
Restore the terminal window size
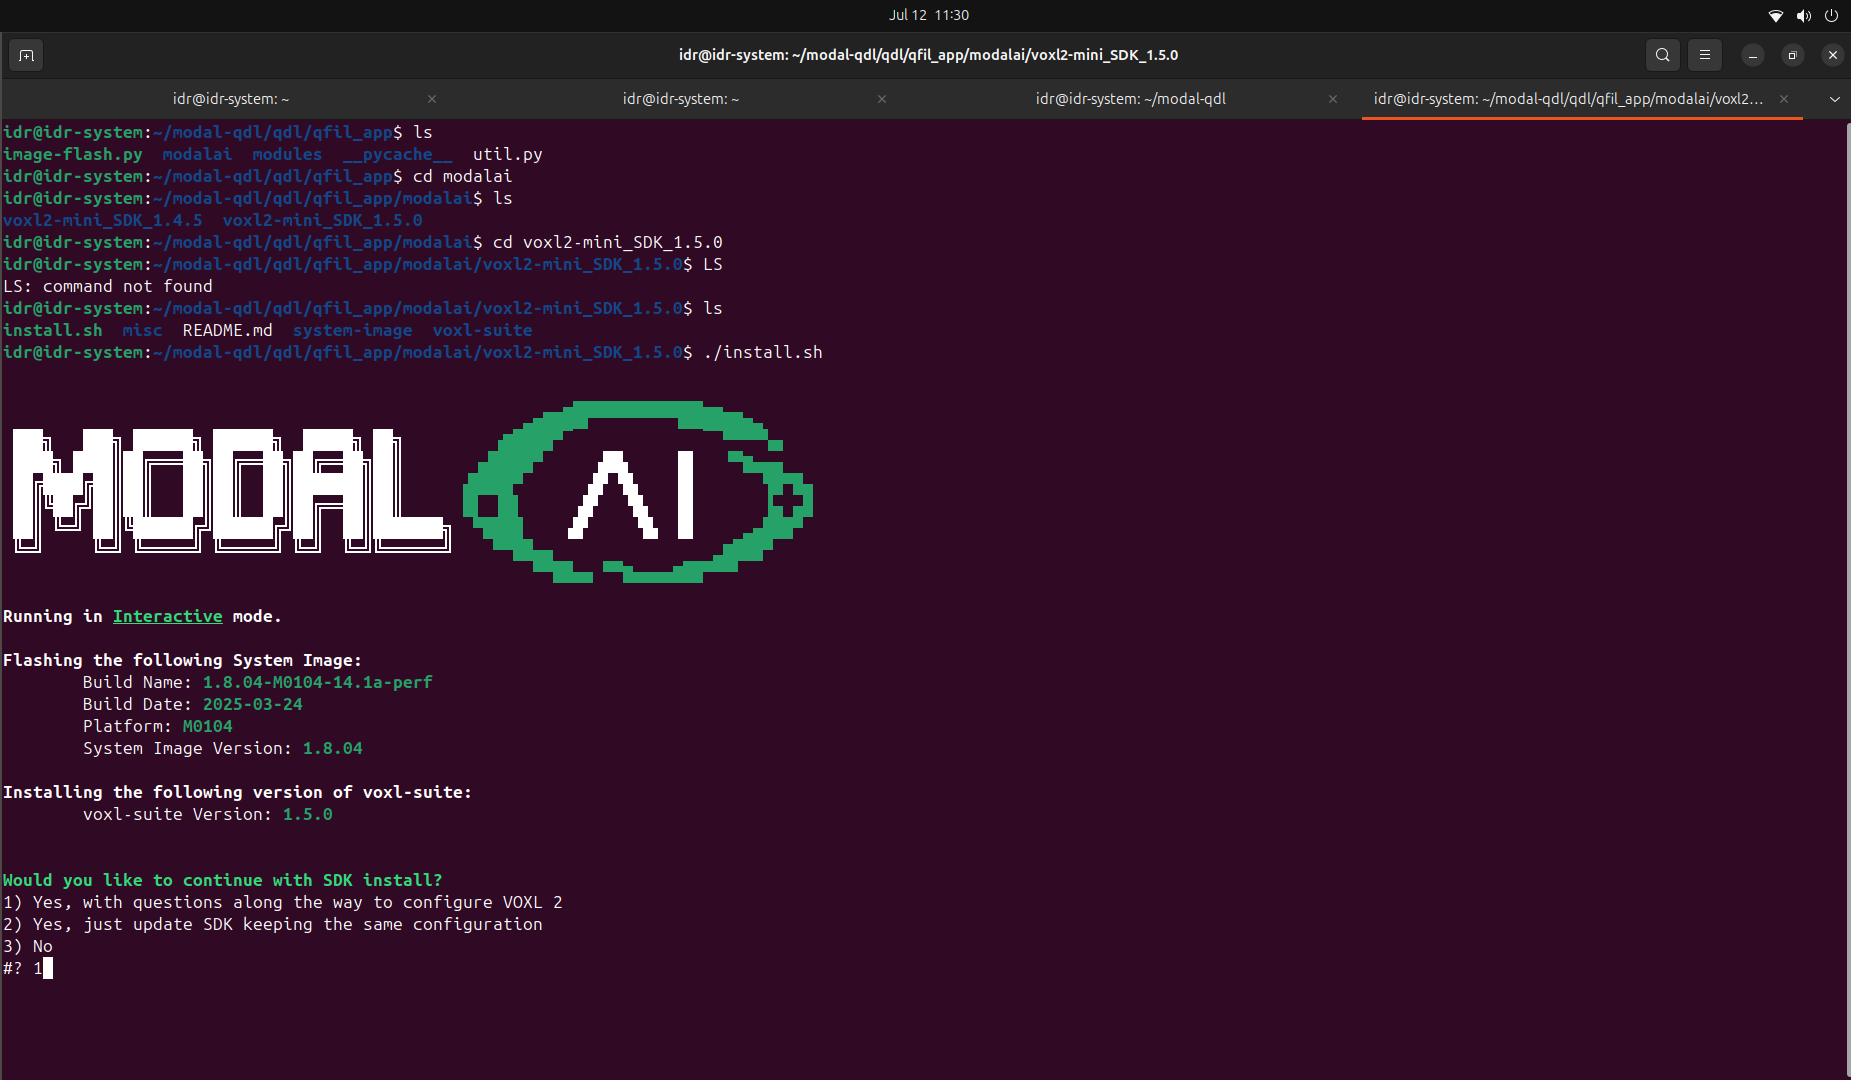(1793, 55)
